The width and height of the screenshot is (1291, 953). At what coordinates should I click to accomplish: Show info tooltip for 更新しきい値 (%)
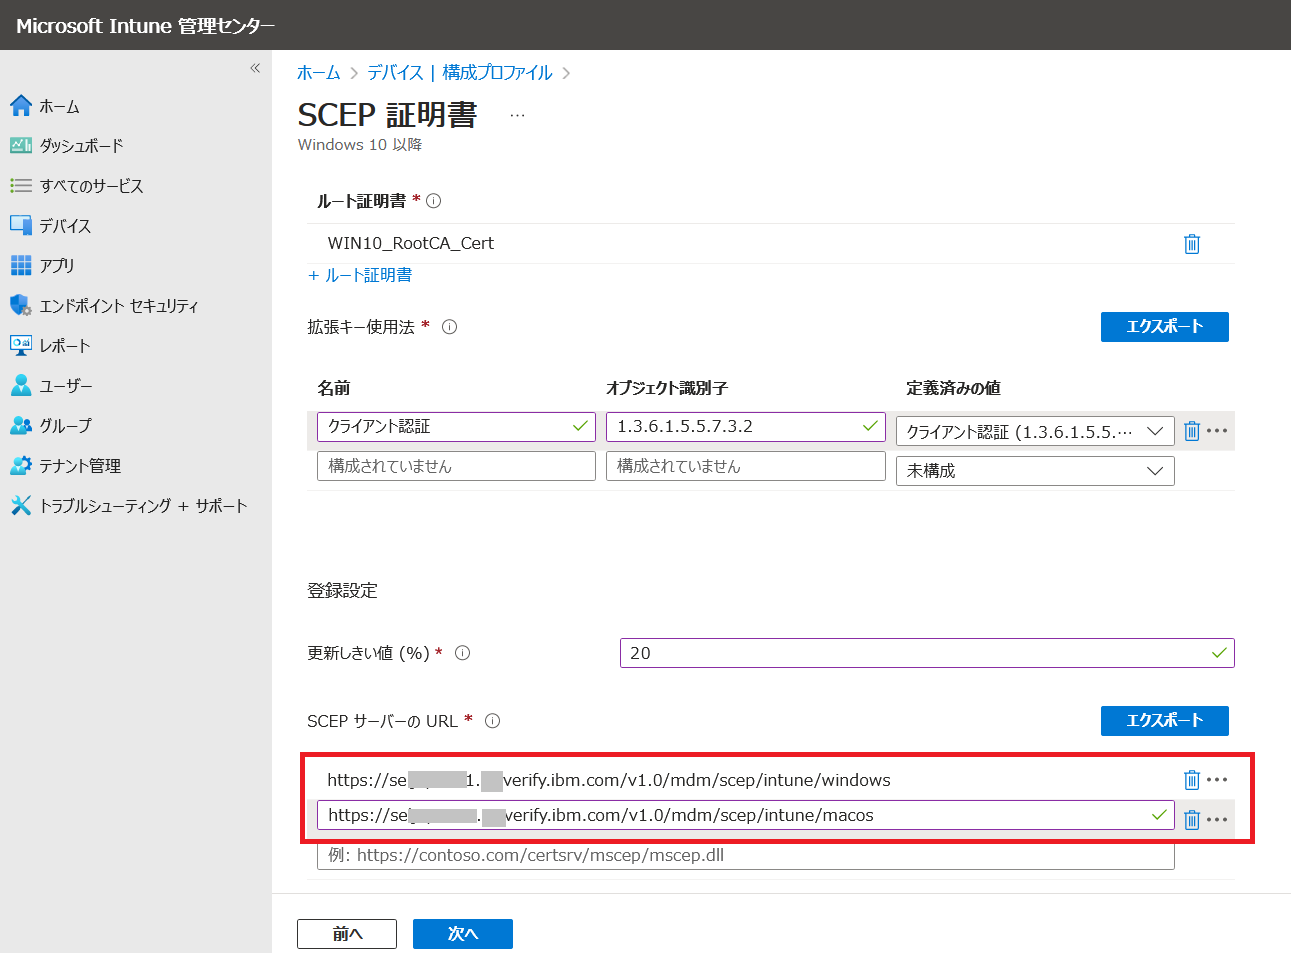(463, 653)
